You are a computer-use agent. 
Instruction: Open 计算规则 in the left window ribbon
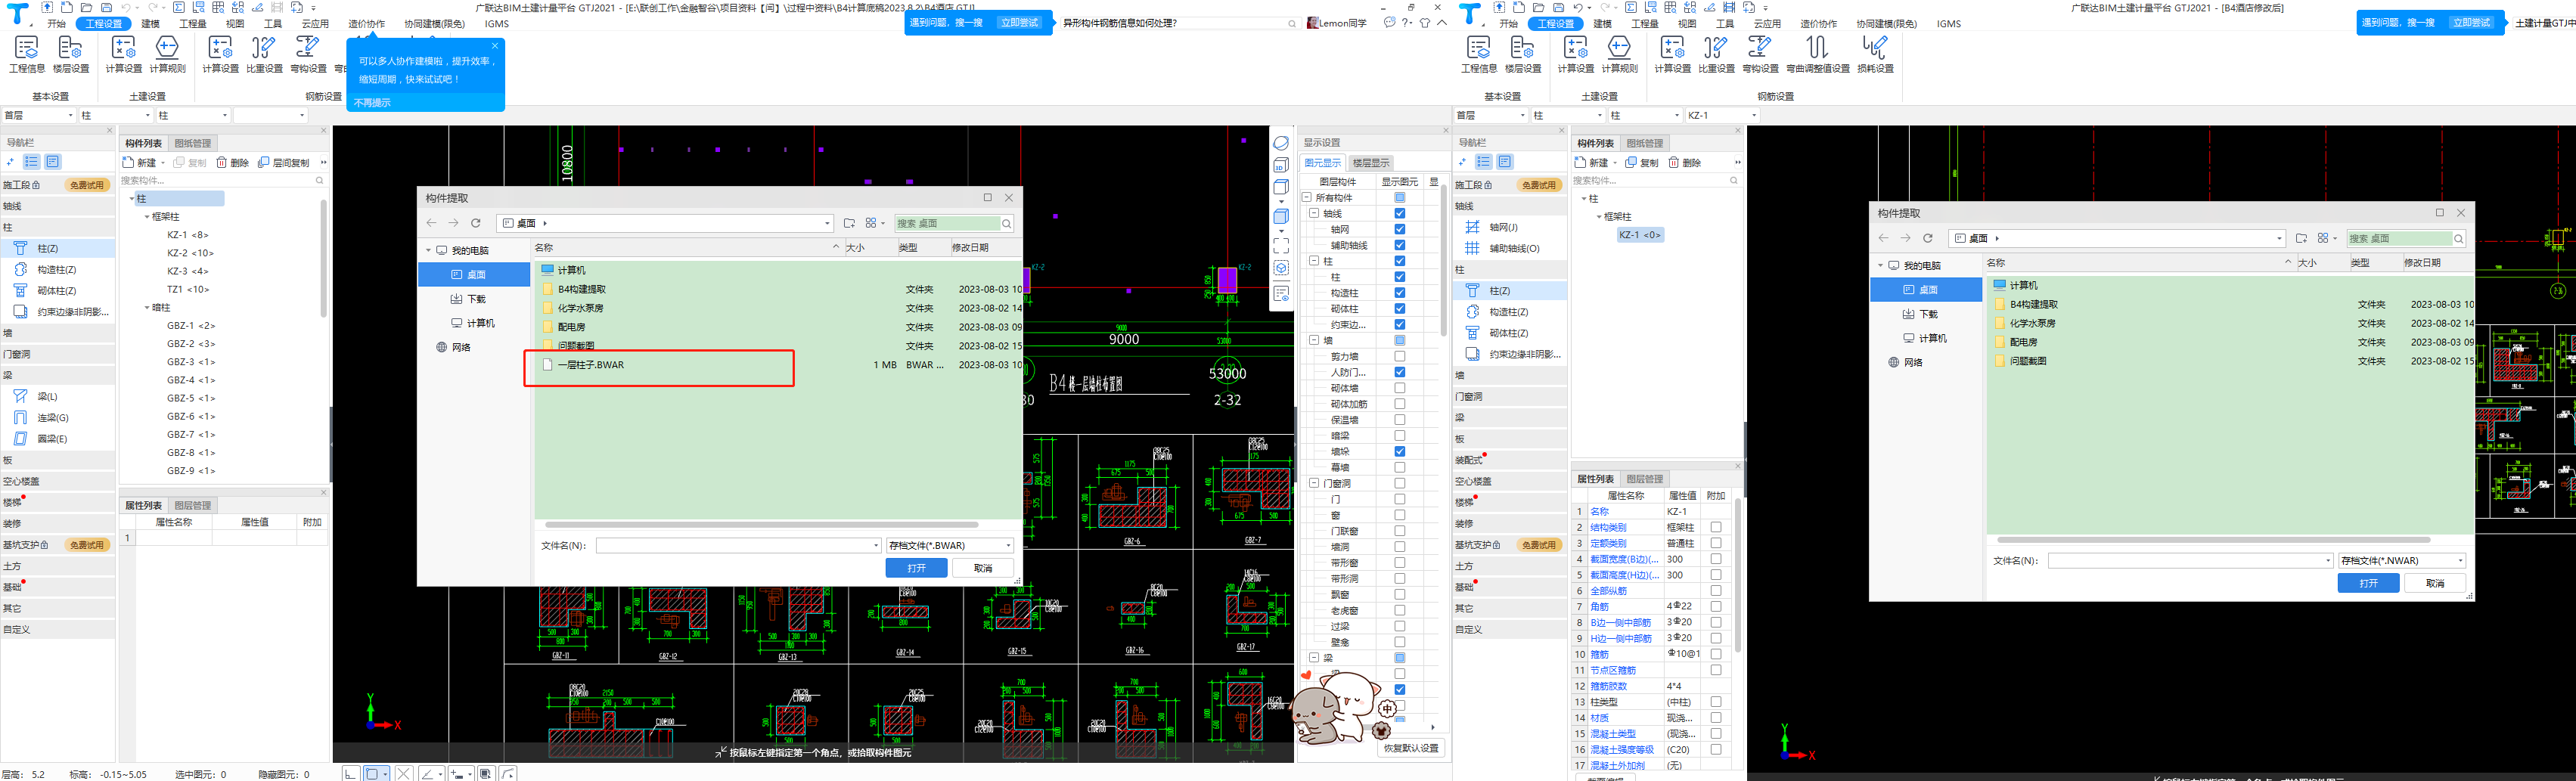(x=167, y=55)
